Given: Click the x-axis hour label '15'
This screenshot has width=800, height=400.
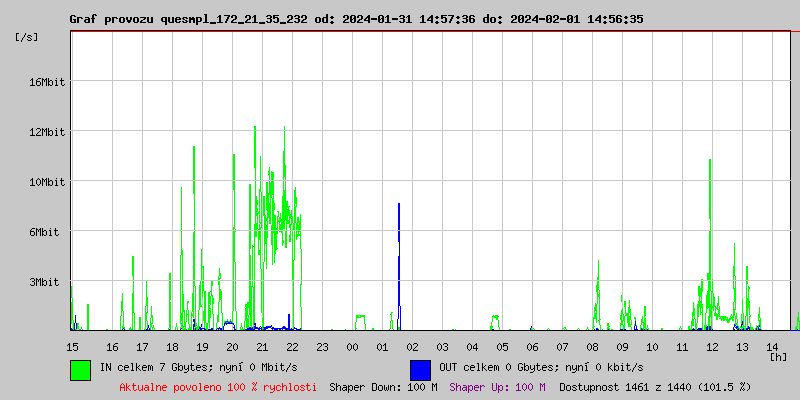Looking at the screenshot, I should pyautogui.click(x=72, y=347).
